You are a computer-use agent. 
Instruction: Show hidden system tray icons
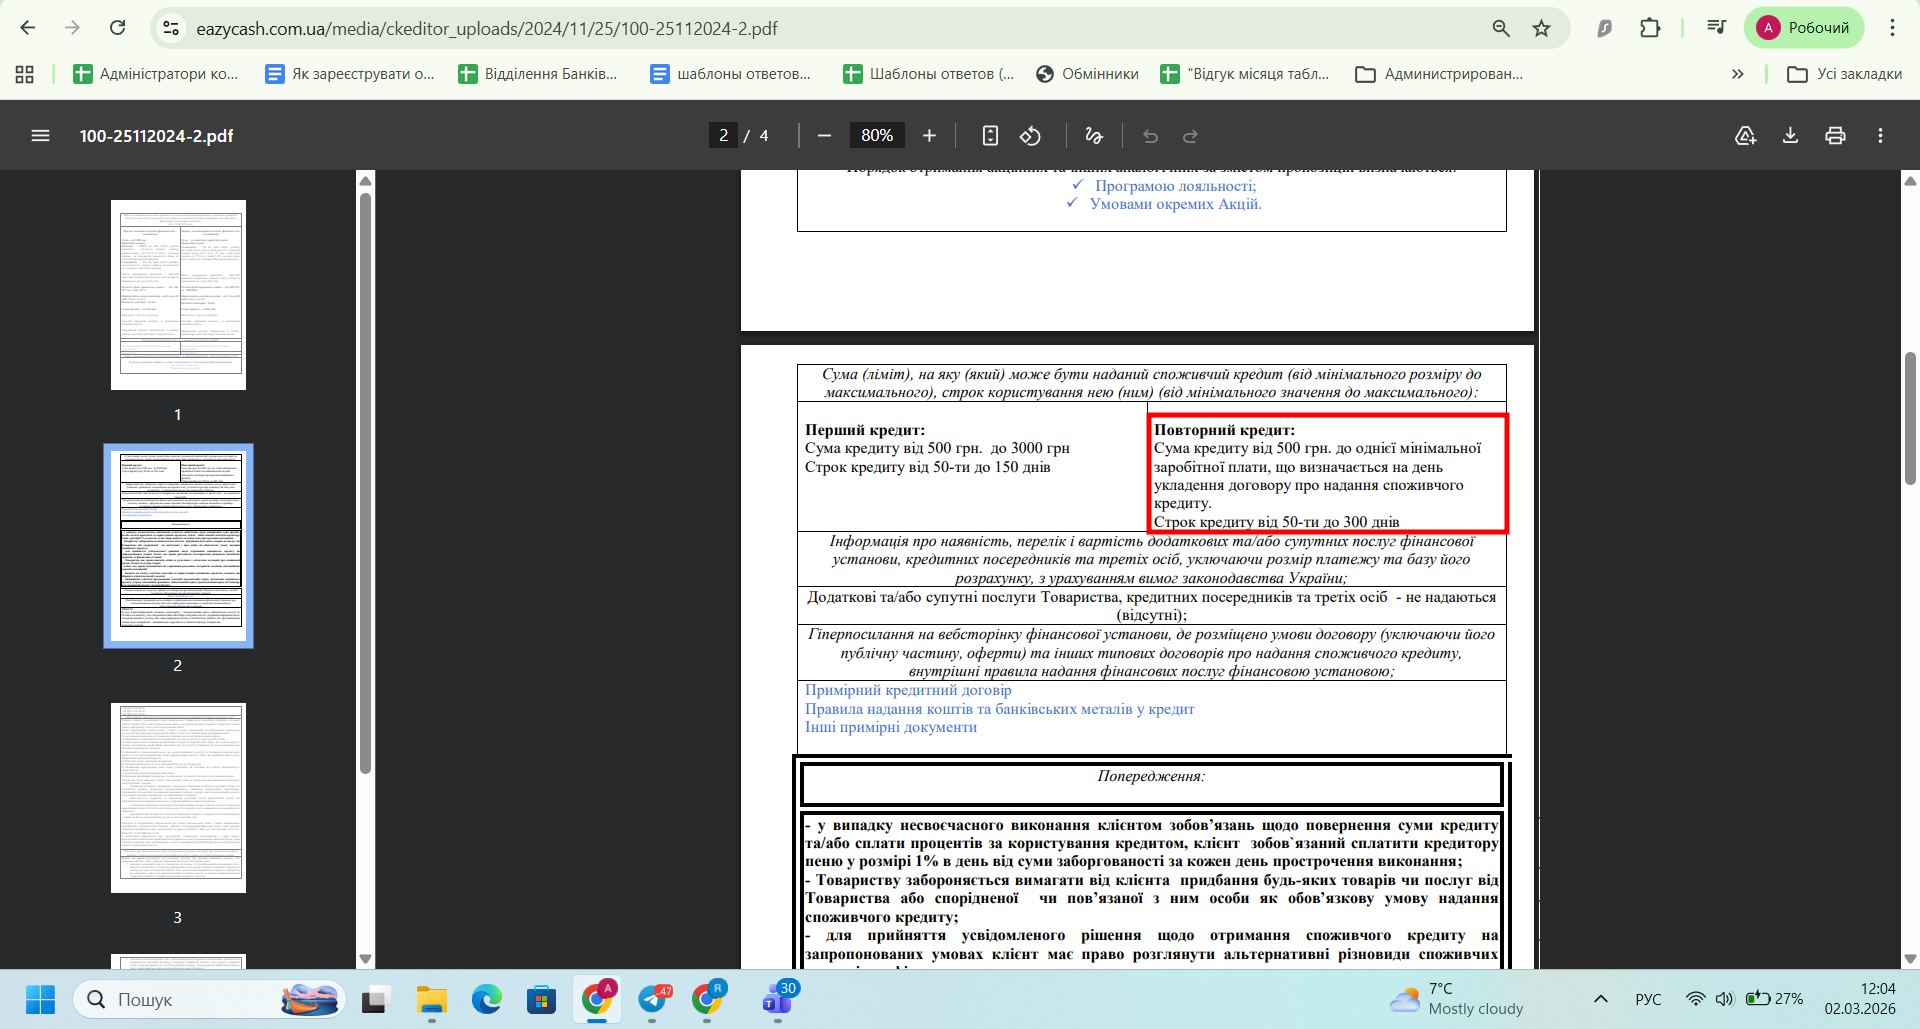coord(1600,999)
